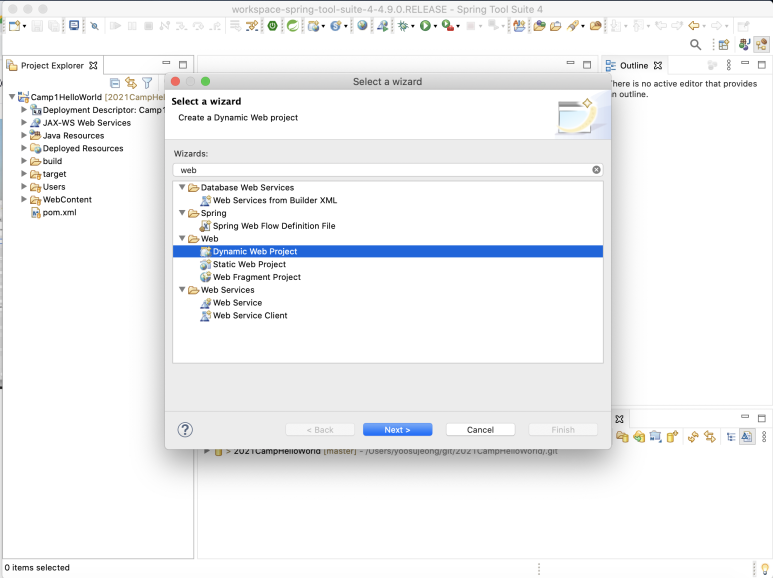Viewport: 773px width, 578px height.
Task: Click the add existing Git repository icon
Action: (622, 436)
